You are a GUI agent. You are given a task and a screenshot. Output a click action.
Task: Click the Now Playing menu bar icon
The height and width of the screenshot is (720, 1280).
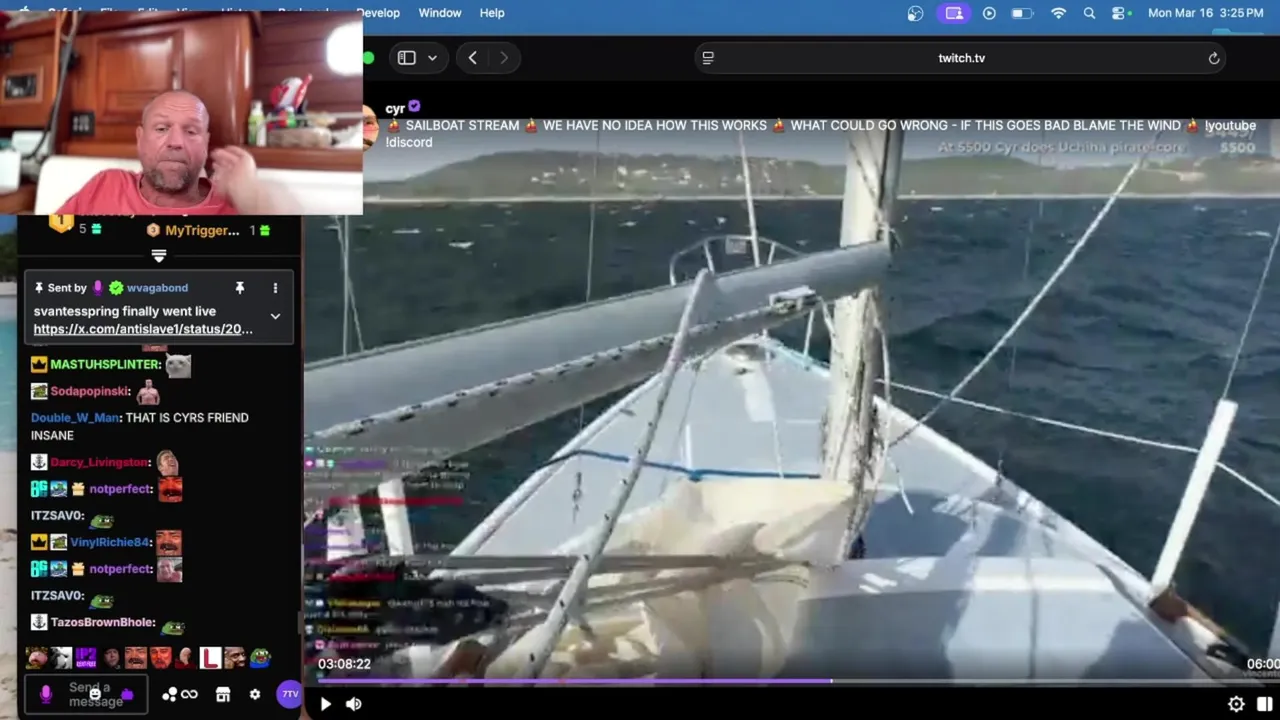tap(989, 13)
